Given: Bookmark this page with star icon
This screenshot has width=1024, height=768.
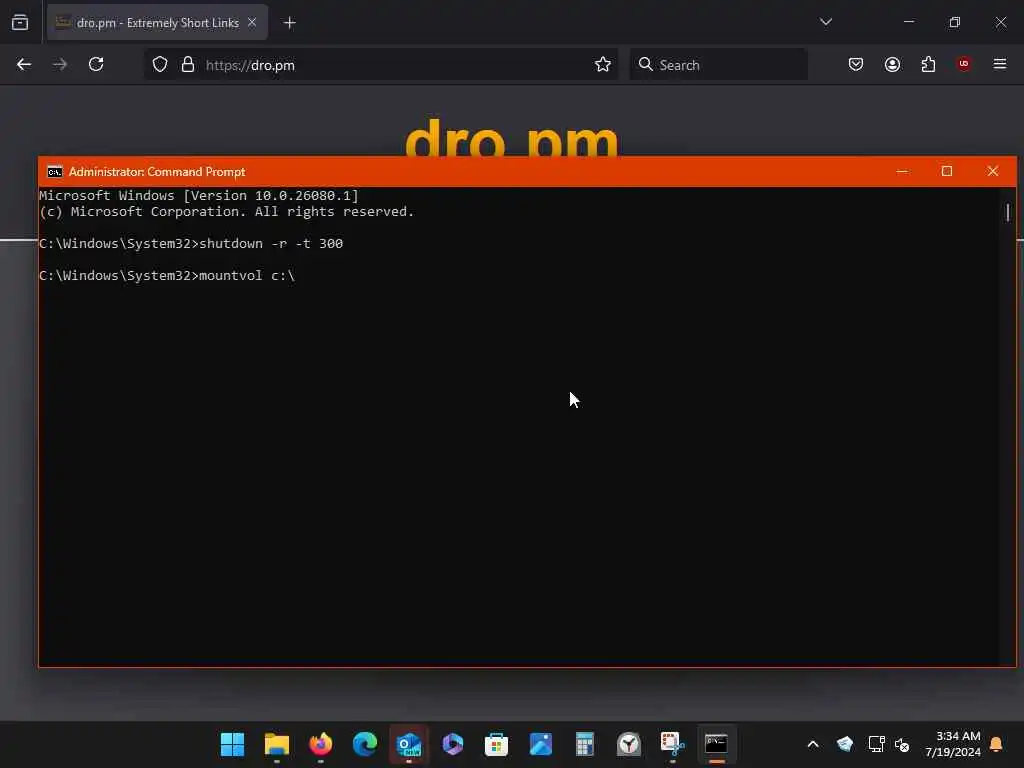Looking at the screenshot, I should (x=602, y=65).
